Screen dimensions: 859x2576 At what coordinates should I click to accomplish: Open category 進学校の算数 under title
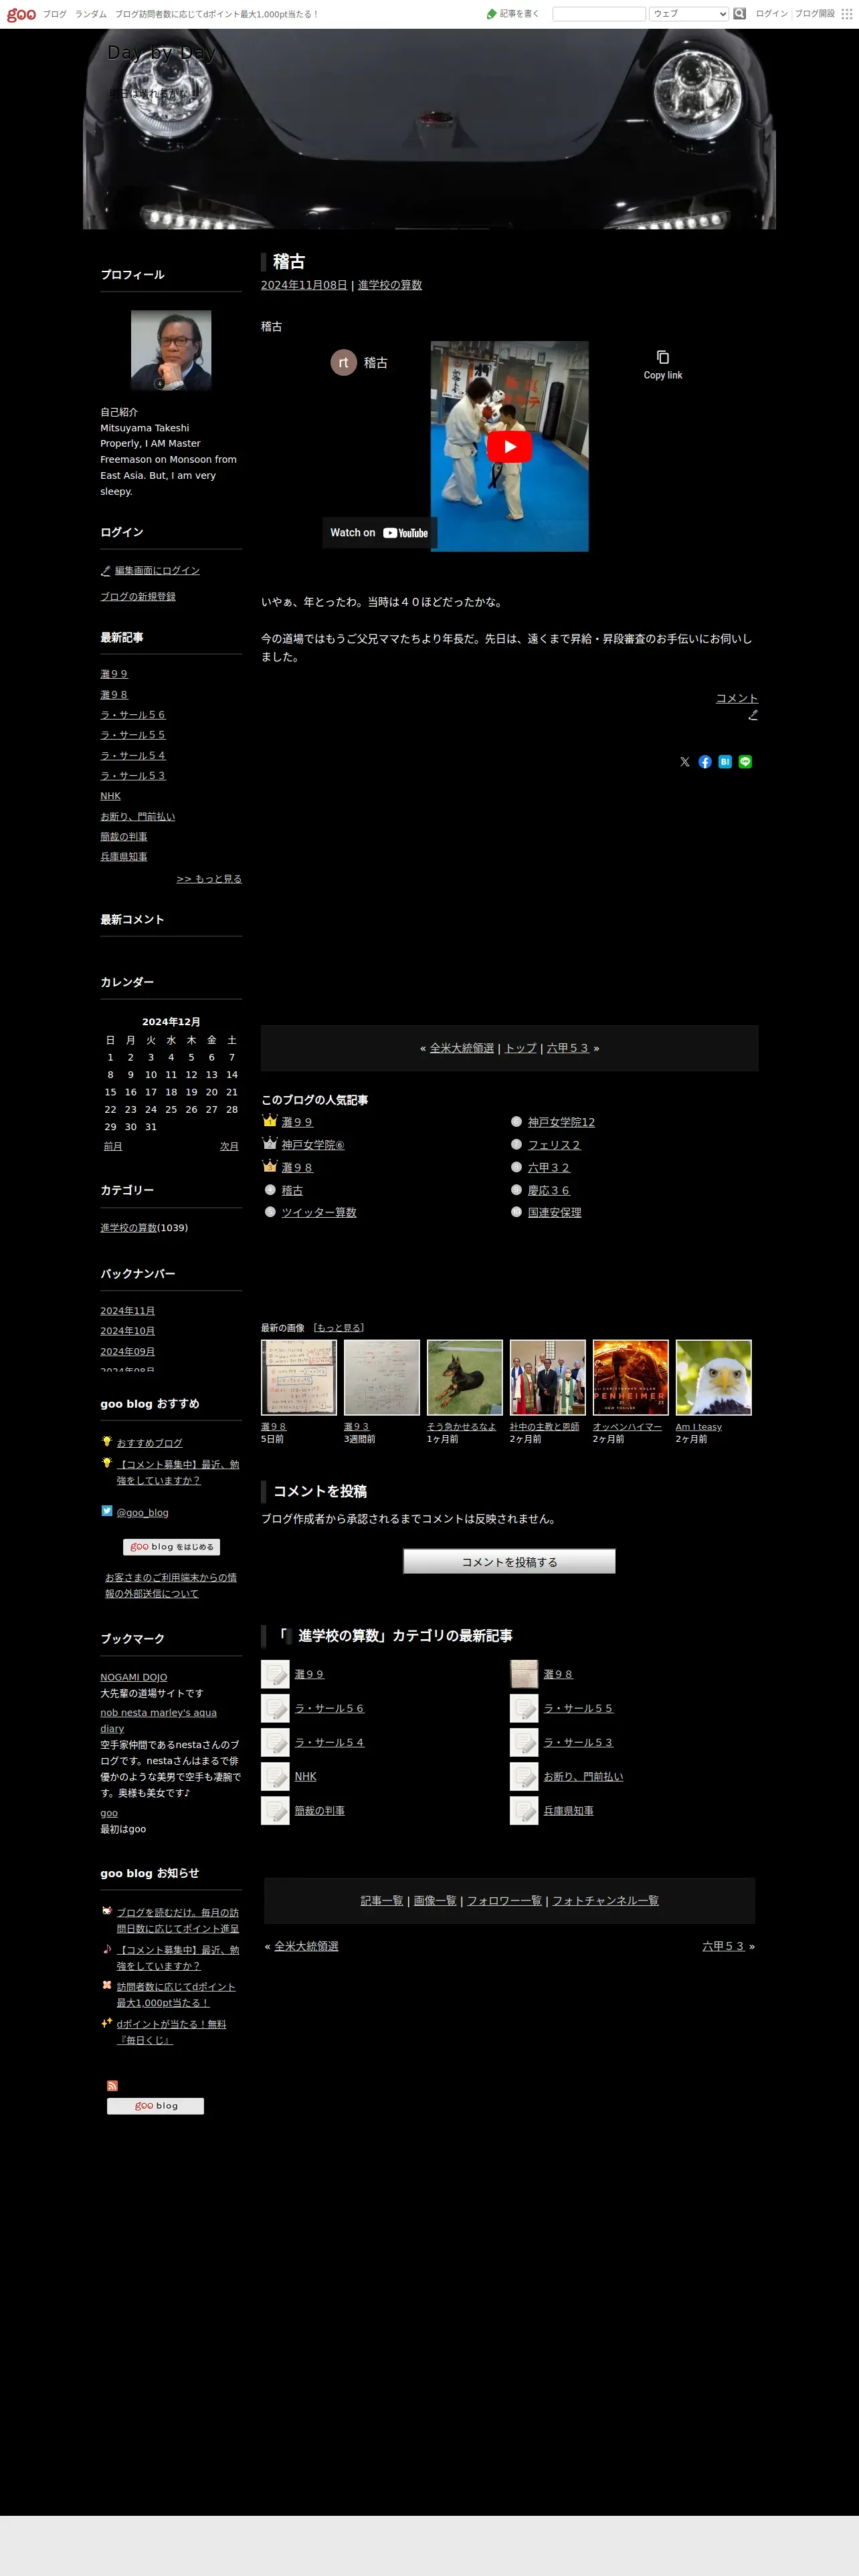point(390,285)
